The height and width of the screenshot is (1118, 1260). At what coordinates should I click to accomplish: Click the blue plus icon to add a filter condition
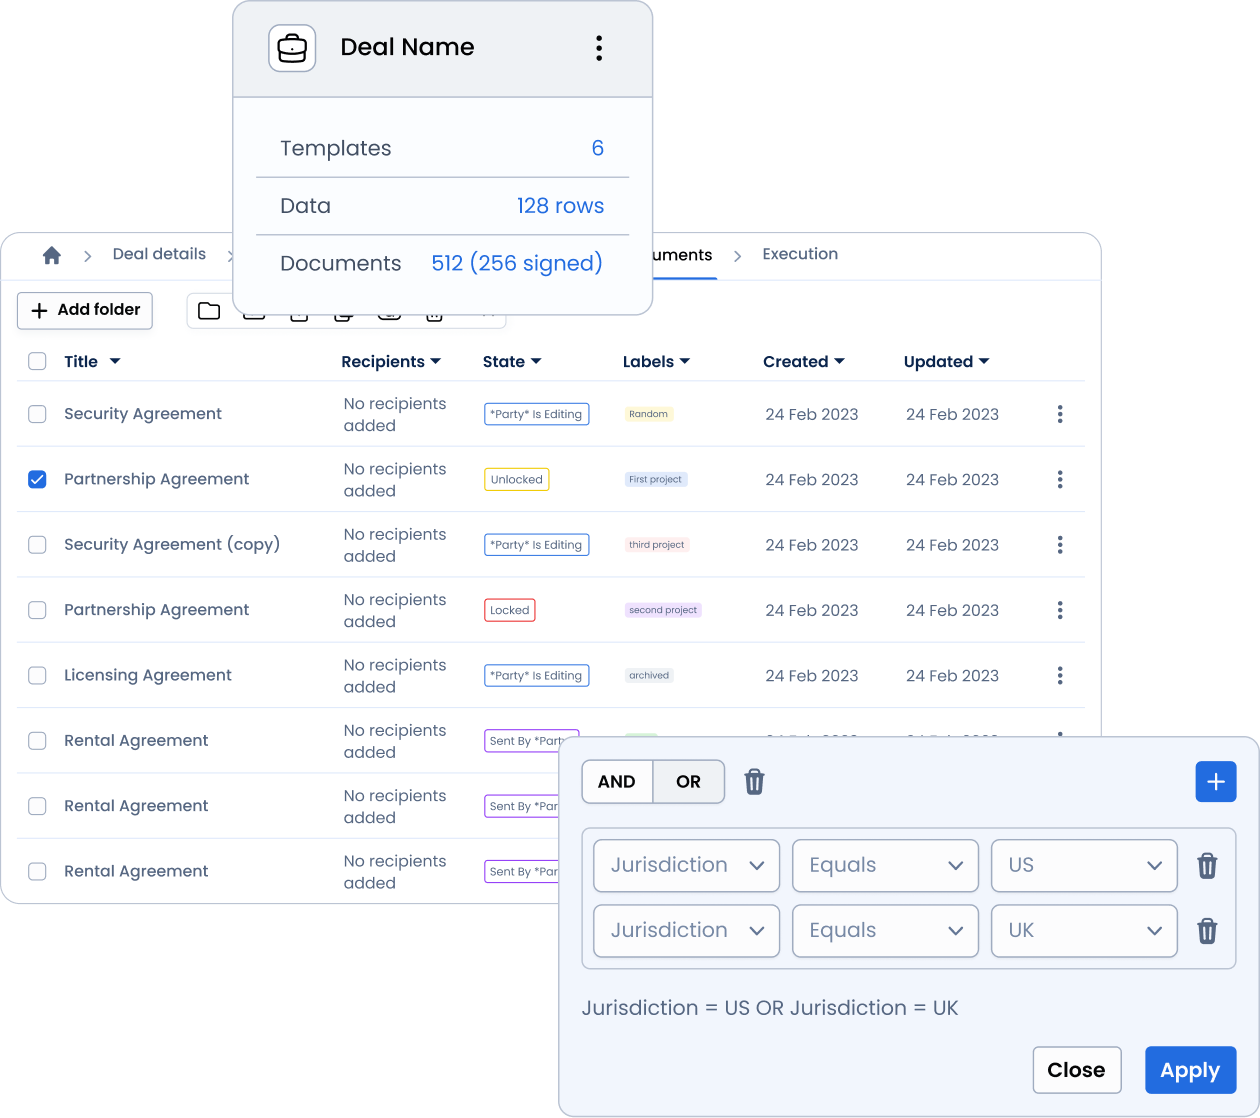pyautogui.click(x=1216, y=781)
